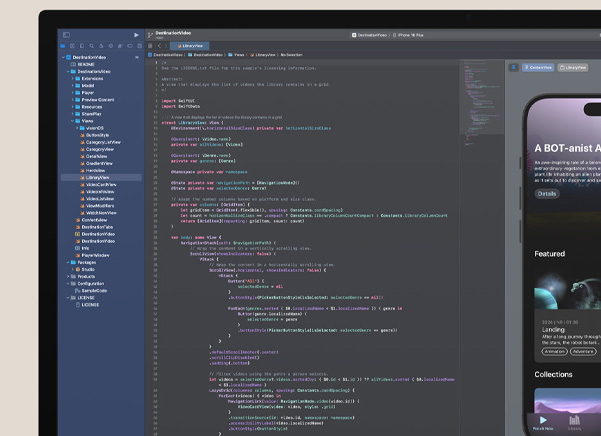Open the Debug navigator

pos(120,46)
